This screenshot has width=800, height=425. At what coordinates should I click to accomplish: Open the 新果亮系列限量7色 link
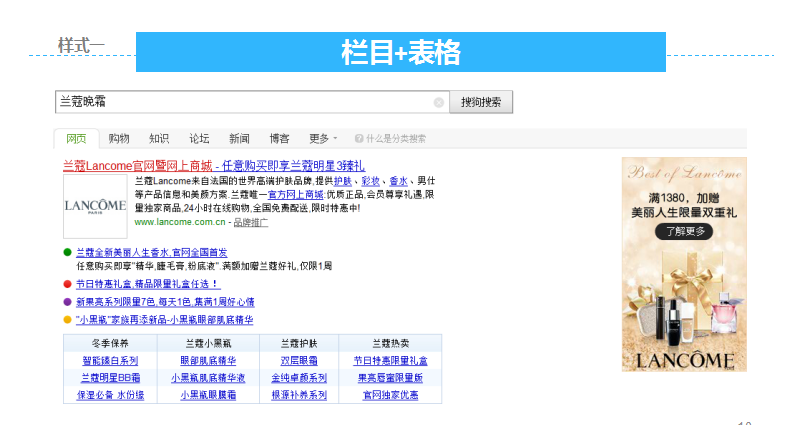coord(165,302)
